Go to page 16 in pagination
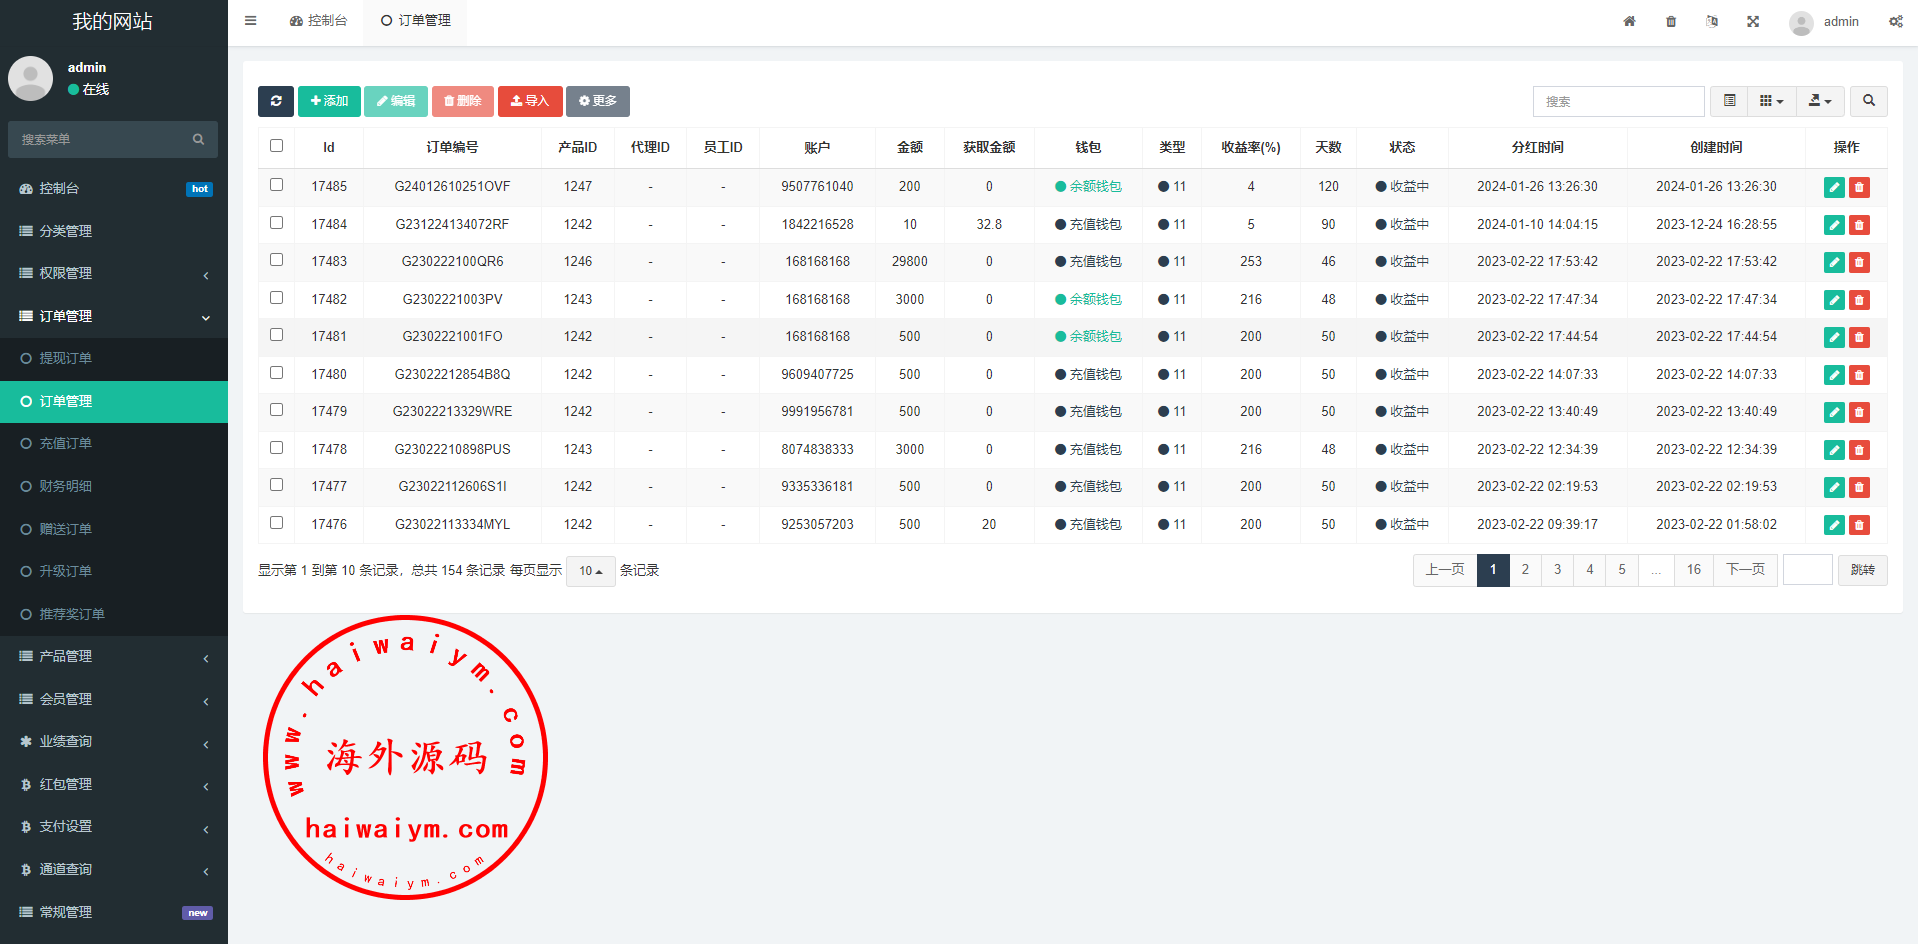 coord(1693,570)
